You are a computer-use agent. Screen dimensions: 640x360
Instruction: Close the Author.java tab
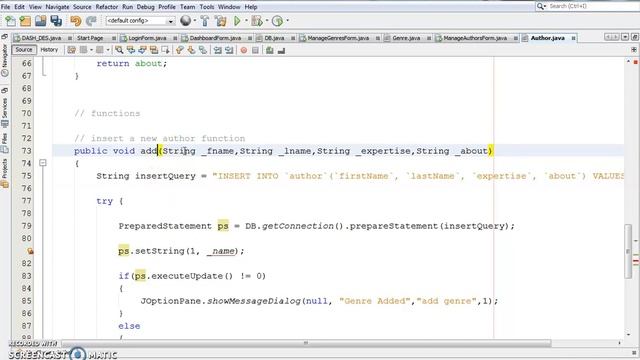tap(573, 38)
